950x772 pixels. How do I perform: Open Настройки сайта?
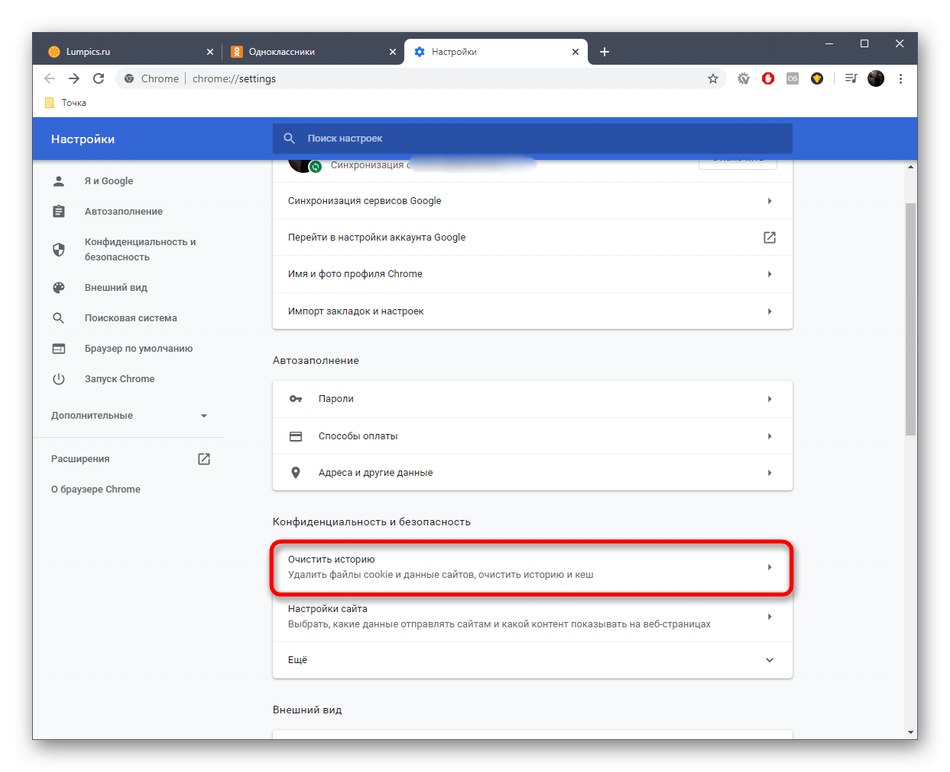(533, 616)
